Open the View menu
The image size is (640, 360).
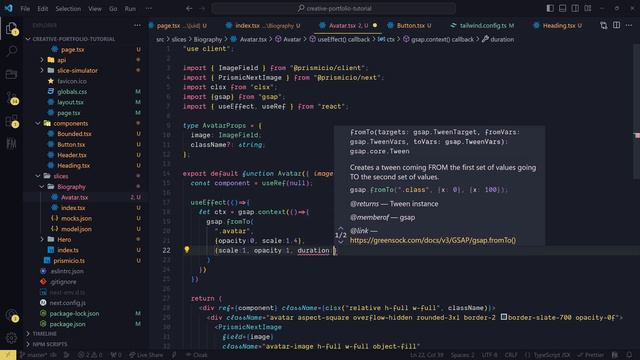tap(95, 9)
